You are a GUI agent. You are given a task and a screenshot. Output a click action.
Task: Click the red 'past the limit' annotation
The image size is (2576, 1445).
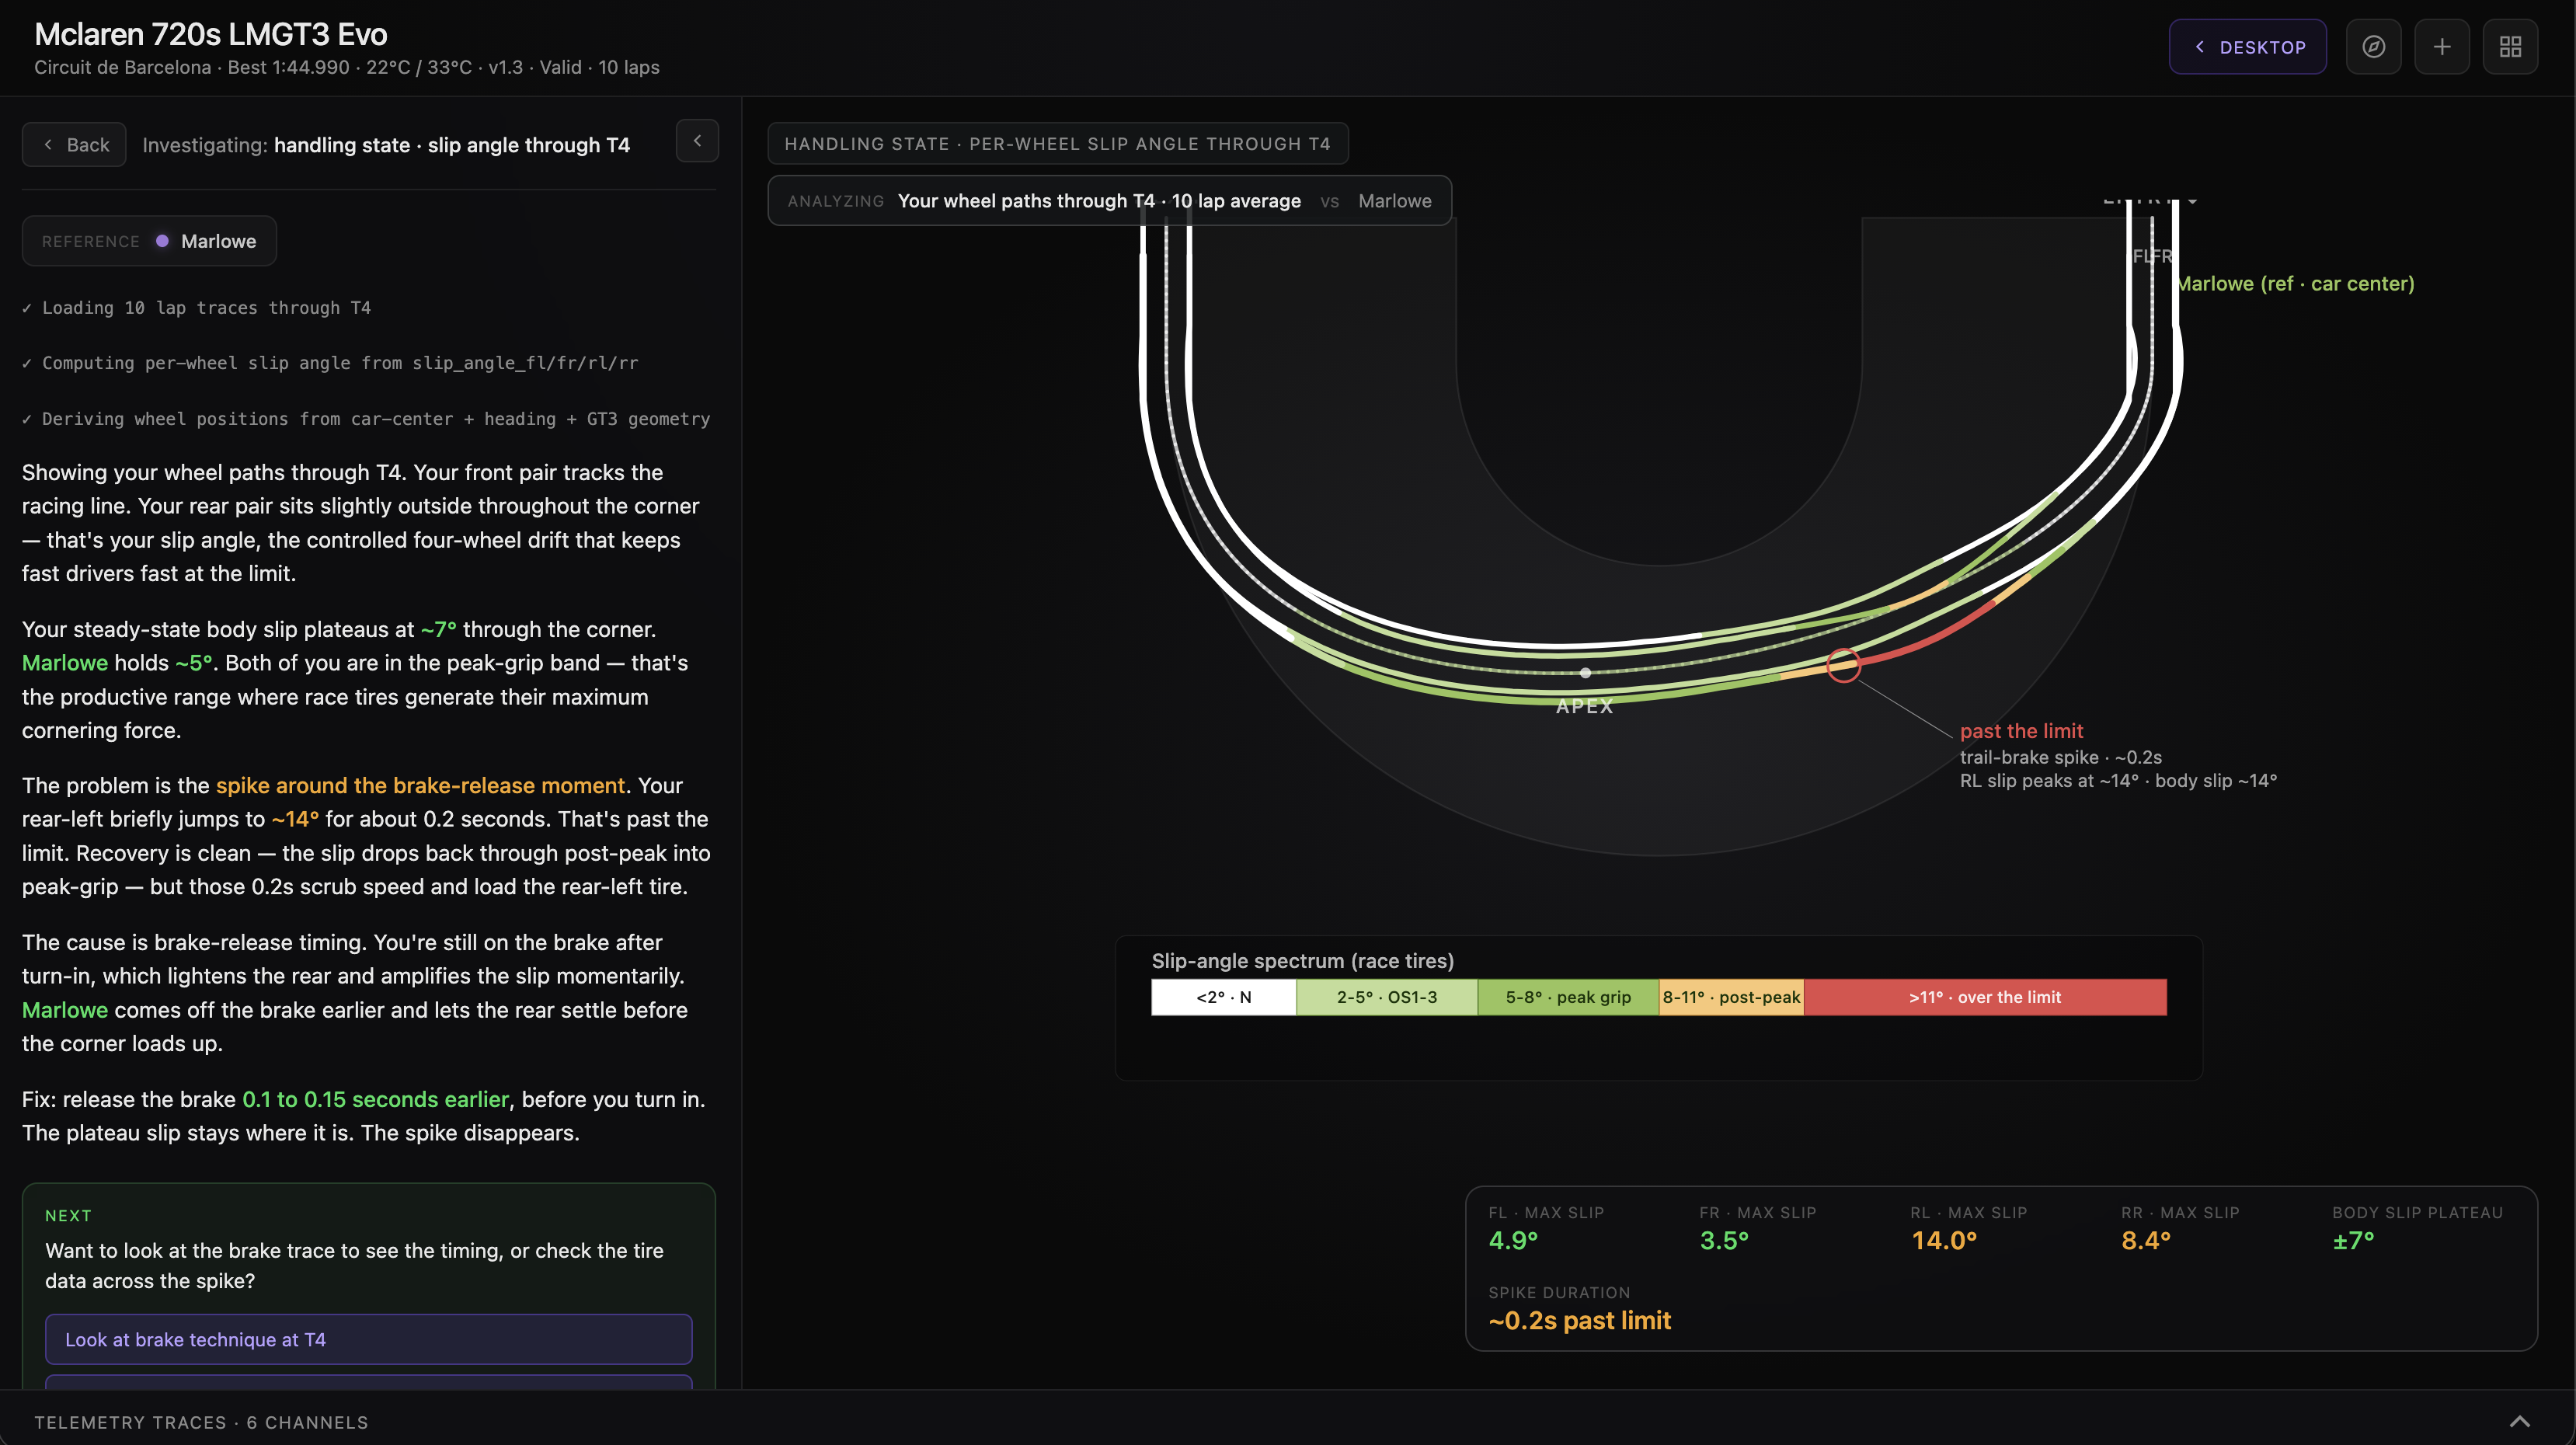click(x=2021, y=731)
